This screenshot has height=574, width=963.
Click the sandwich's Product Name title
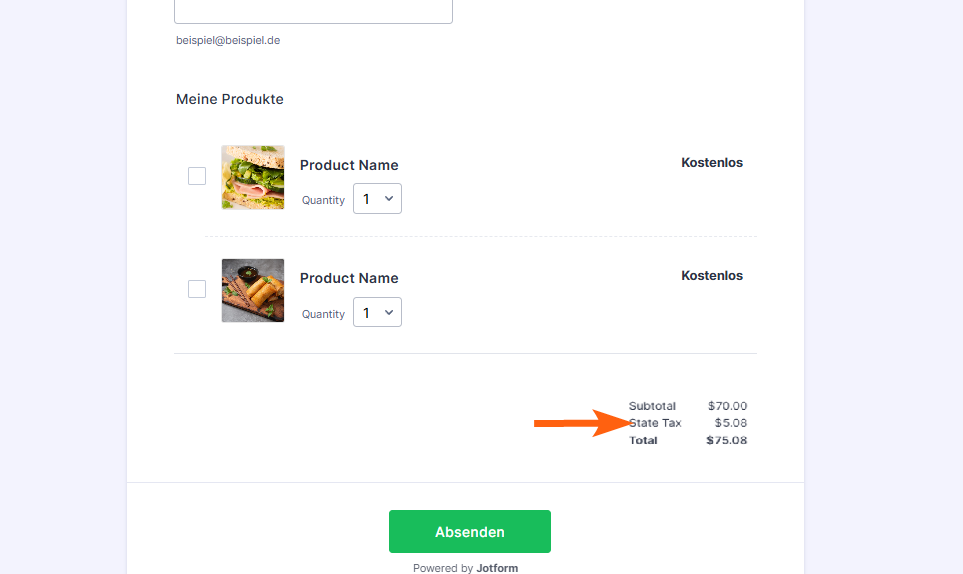pos(349,165)
